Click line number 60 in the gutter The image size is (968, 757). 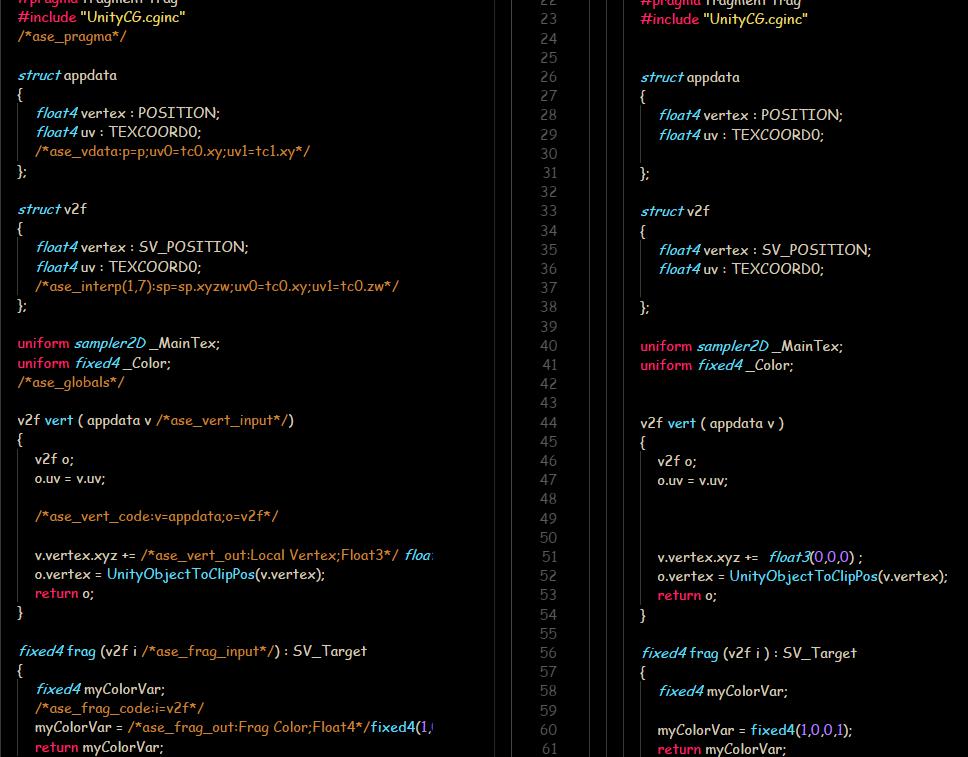pyautogui.click(x=548, y=730)
